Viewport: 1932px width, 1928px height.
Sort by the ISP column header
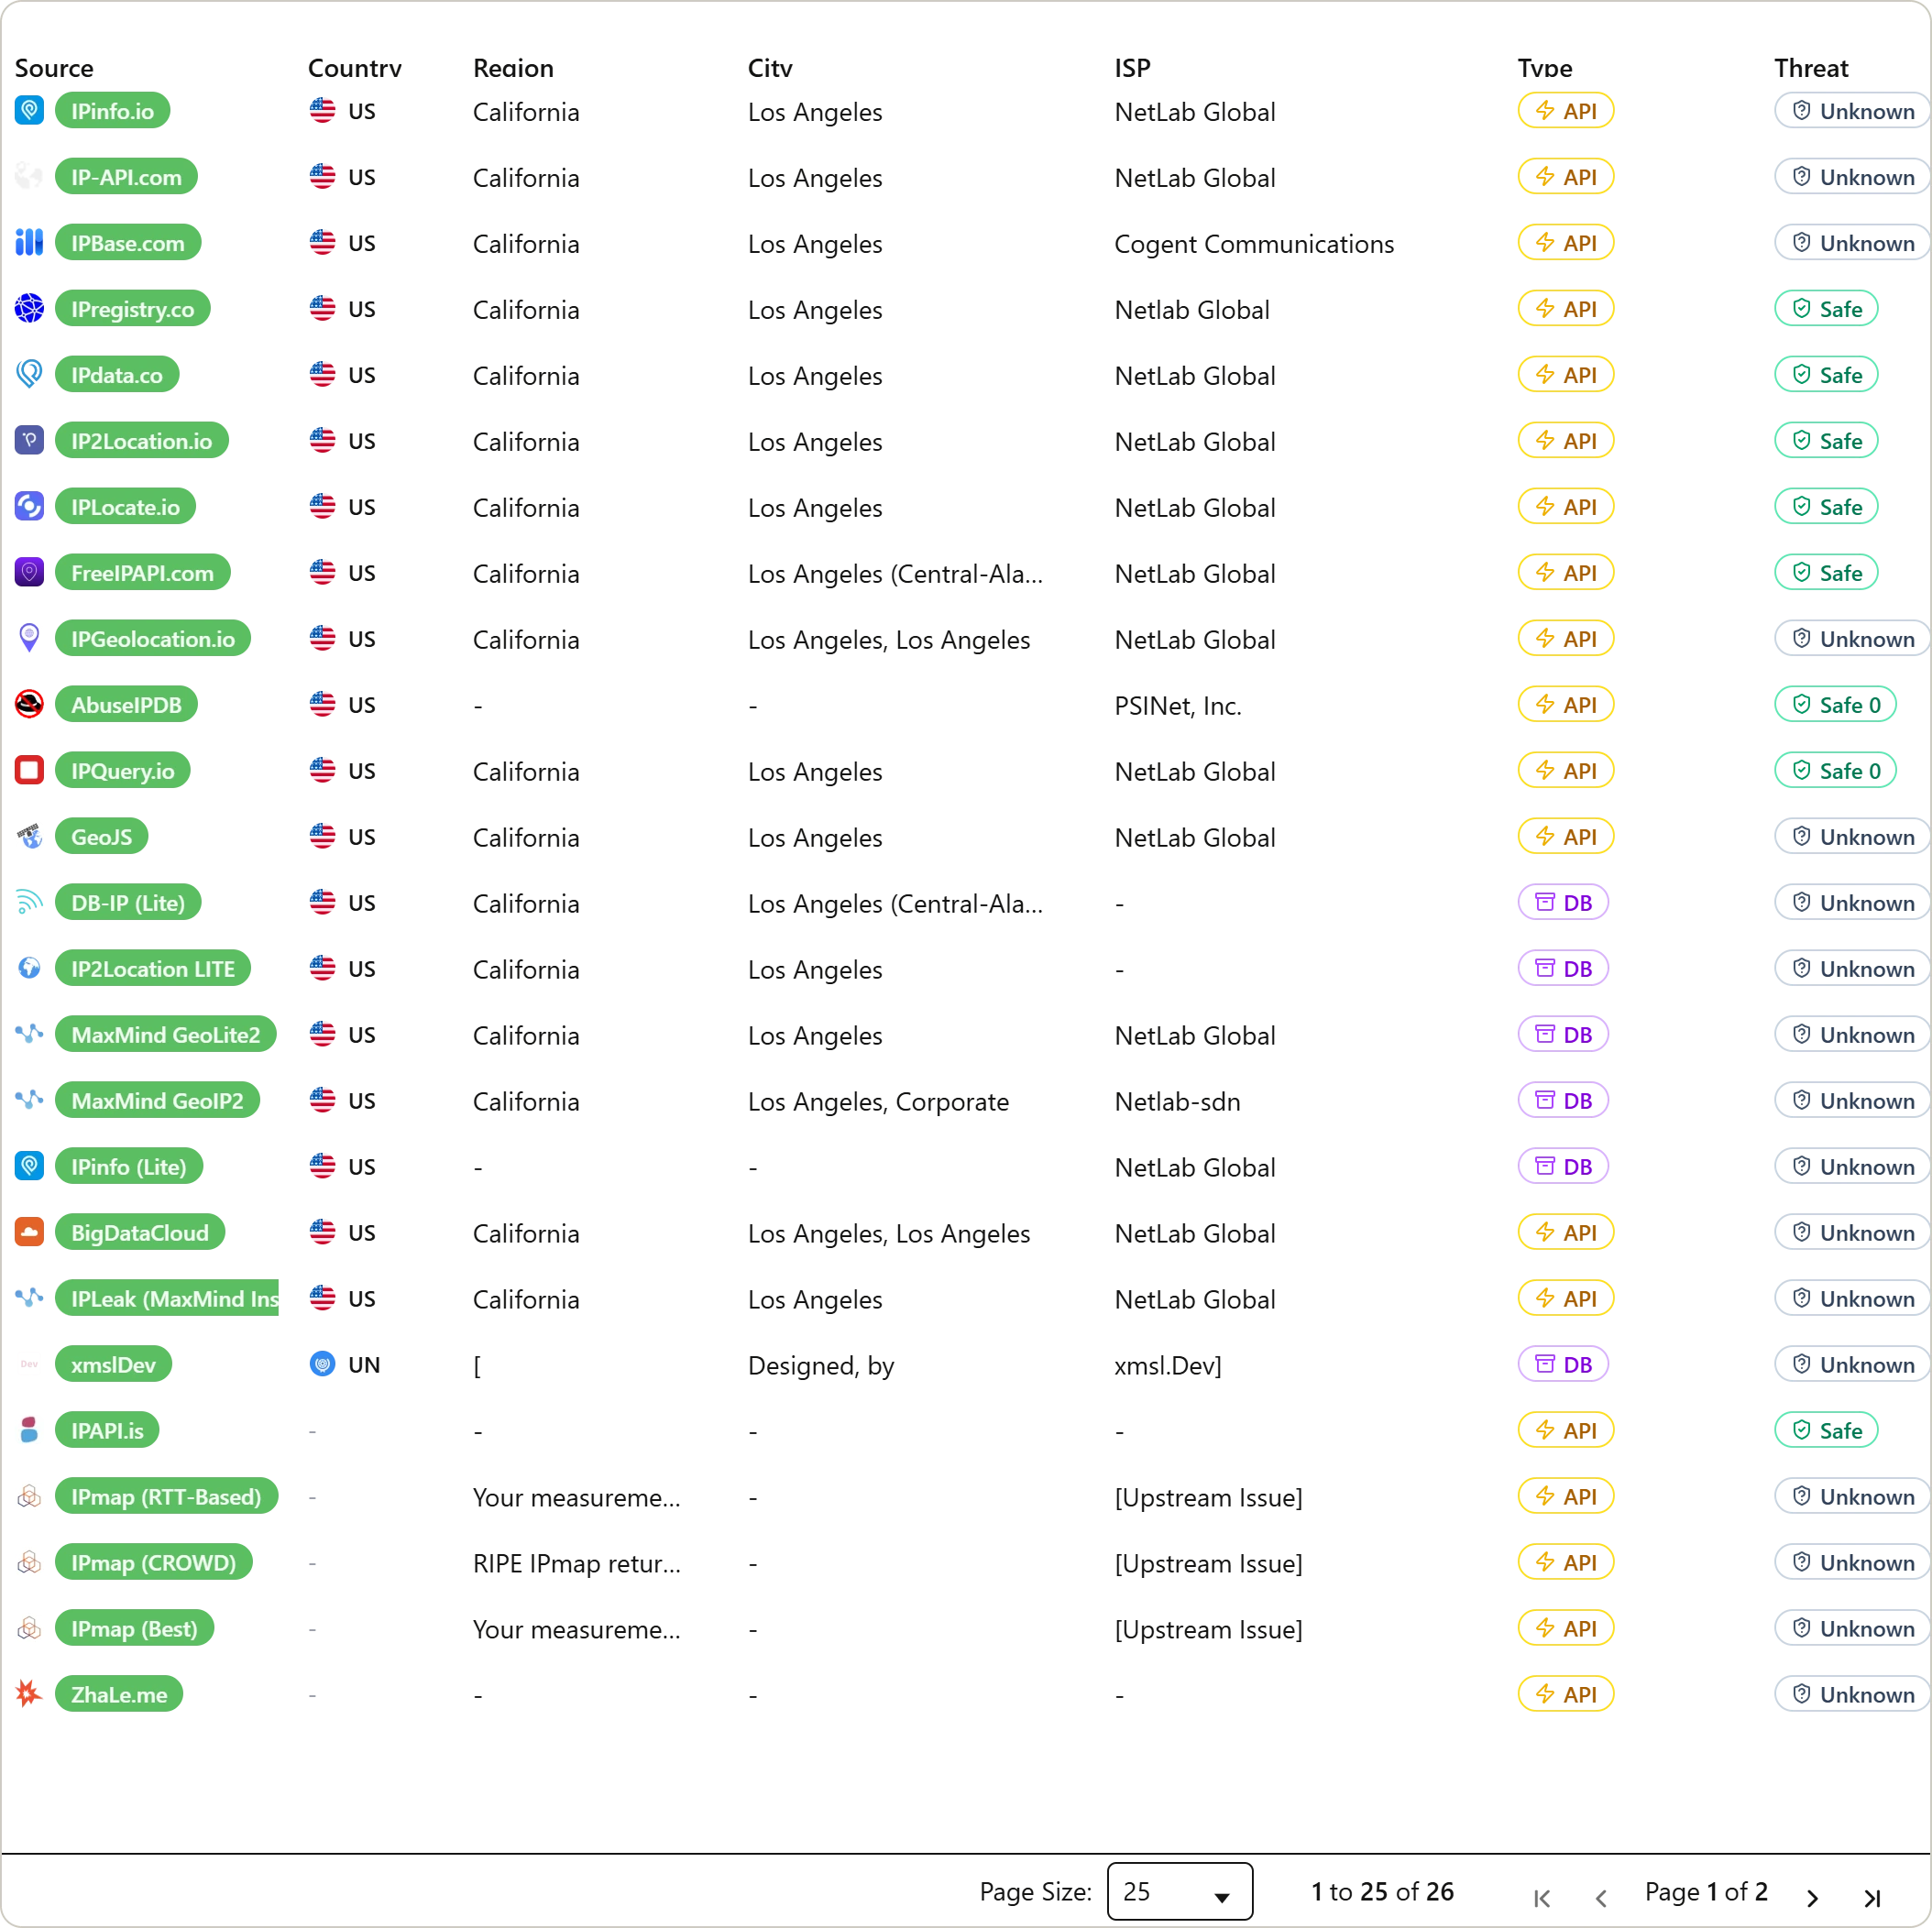(1132, 68)
